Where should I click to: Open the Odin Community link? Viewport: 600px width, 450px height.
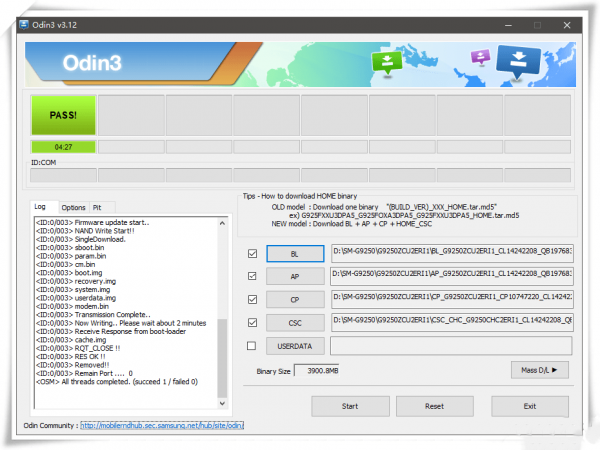(x=162, y=426)
